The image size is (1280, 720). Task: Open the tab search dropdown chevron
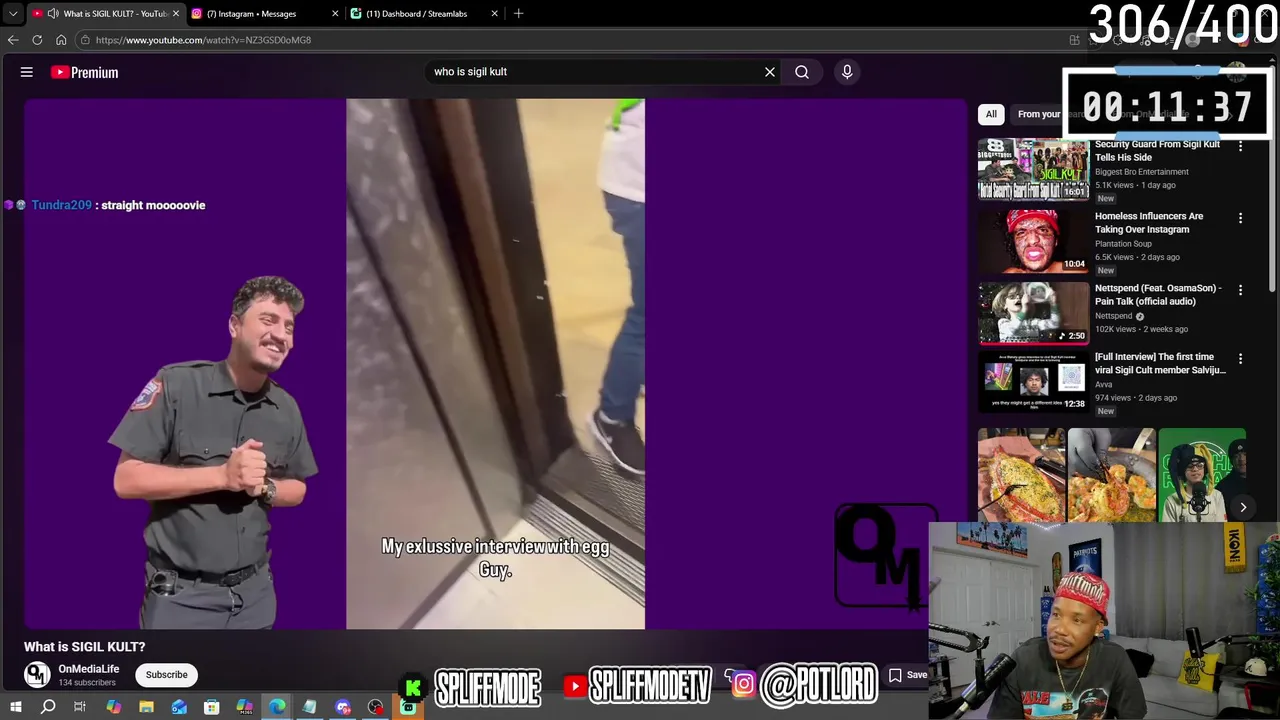(13, 14)
